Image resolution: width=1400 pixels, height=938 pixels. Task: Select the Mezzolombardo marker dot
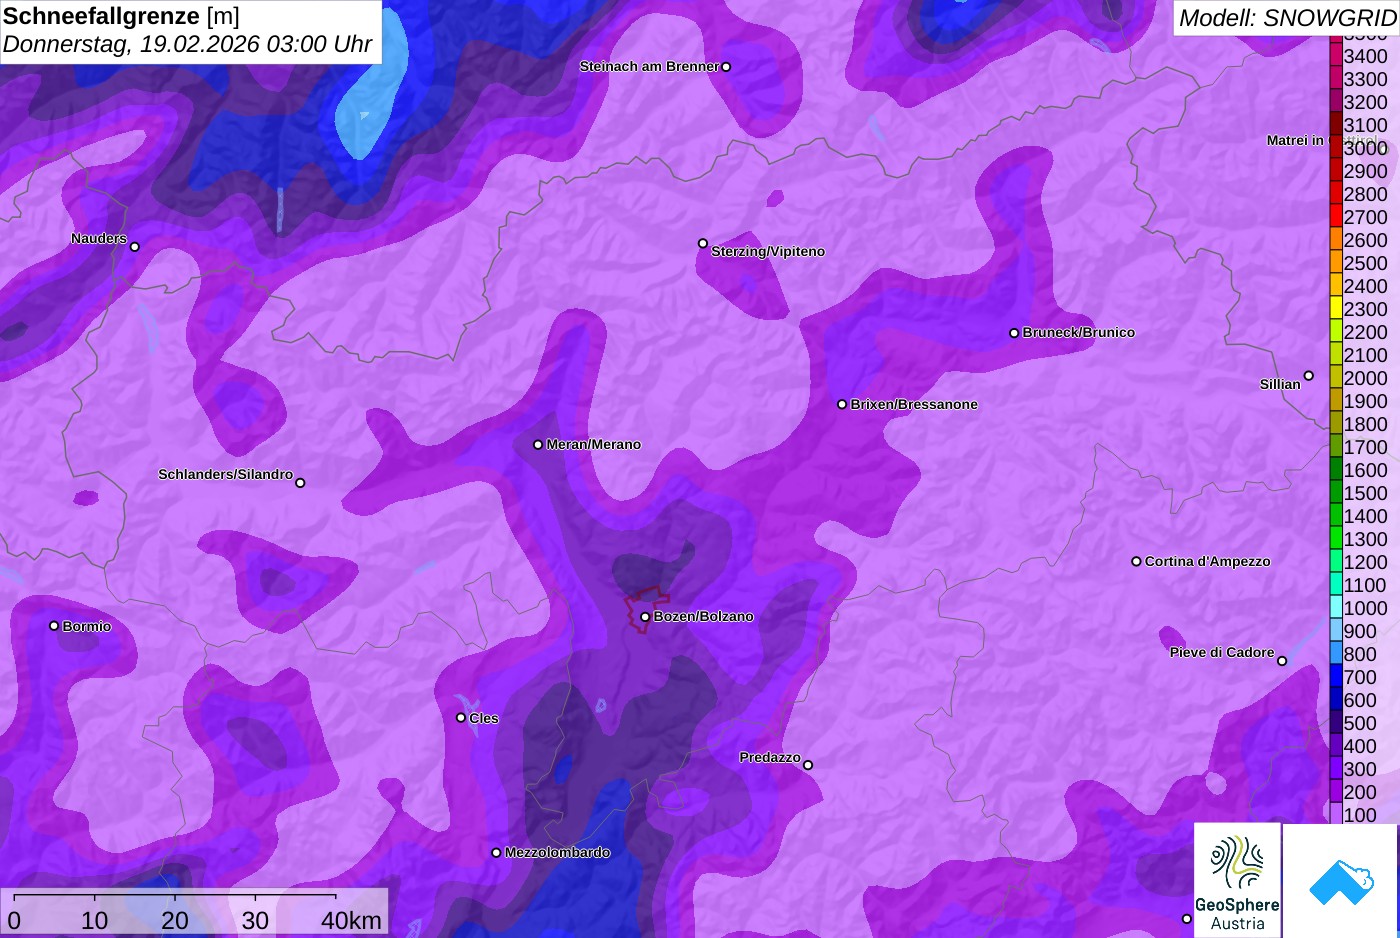click(x=496, y=853)
